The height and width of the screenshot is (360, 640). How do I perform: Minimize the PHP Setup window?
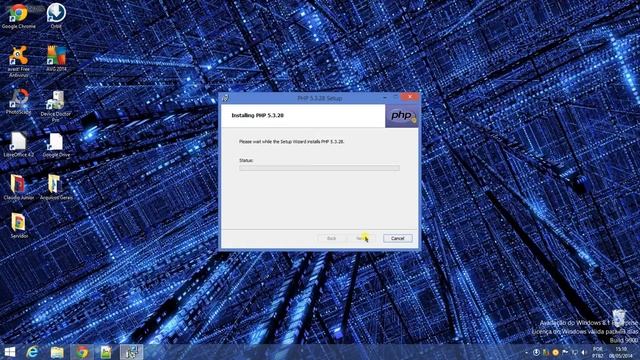pos(384,97)
